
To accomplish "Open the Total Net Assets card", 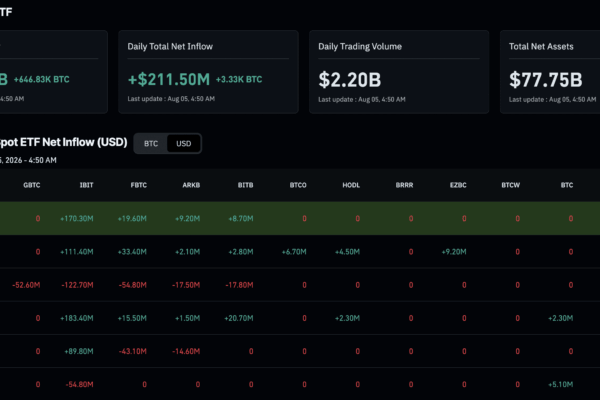I will click(x=550, y=72).
